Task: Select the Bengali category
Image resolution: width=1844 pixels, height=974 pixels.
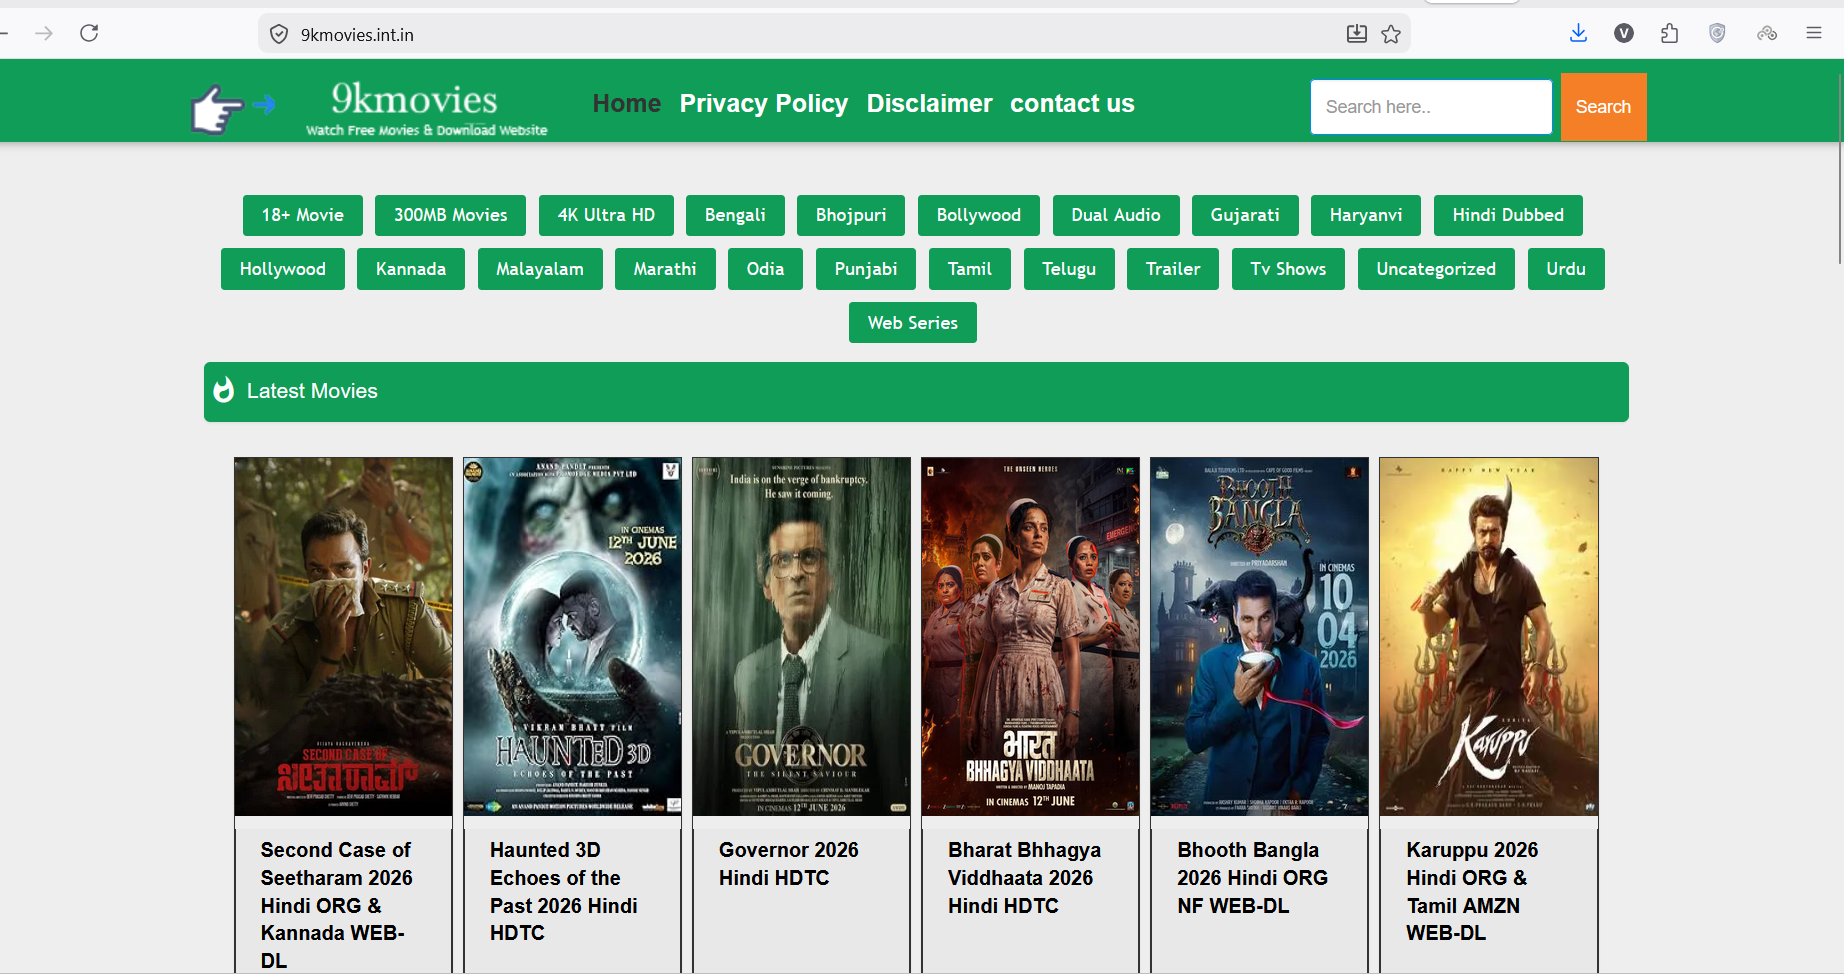Action: click(x=735, y=215)
